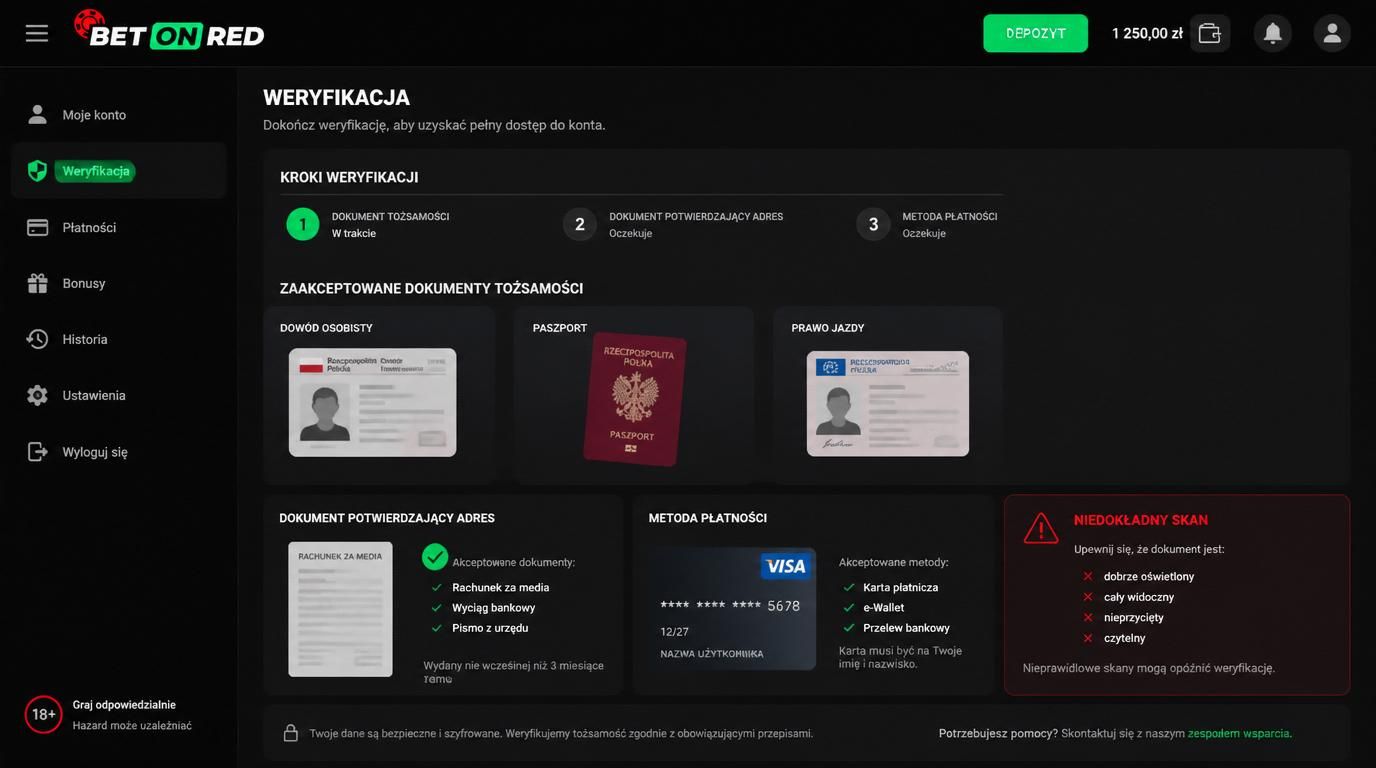
Task: Open the hamburger menu icon
Action: click(37, 33)
